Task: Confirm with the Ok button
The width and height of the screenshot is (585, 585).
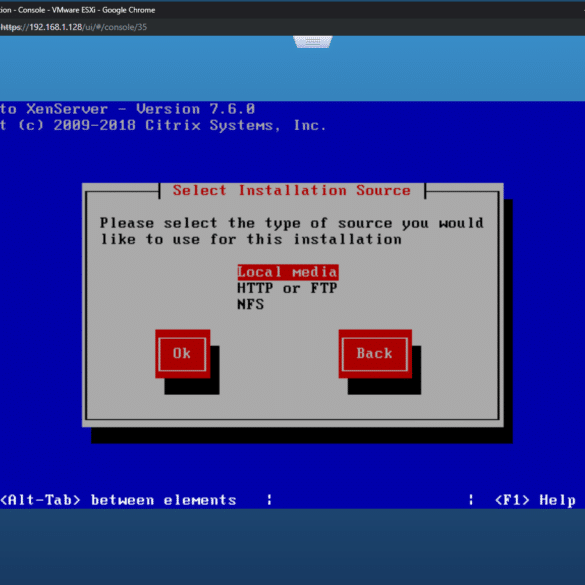Action: pos(182,354)
